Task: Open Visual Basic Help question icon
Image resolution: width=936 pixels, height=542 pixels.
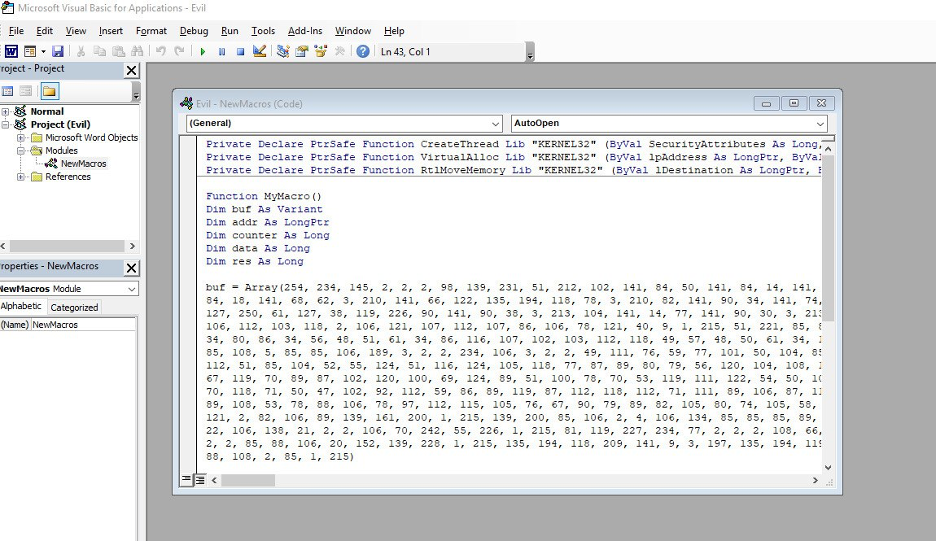Action: [362, 51]
